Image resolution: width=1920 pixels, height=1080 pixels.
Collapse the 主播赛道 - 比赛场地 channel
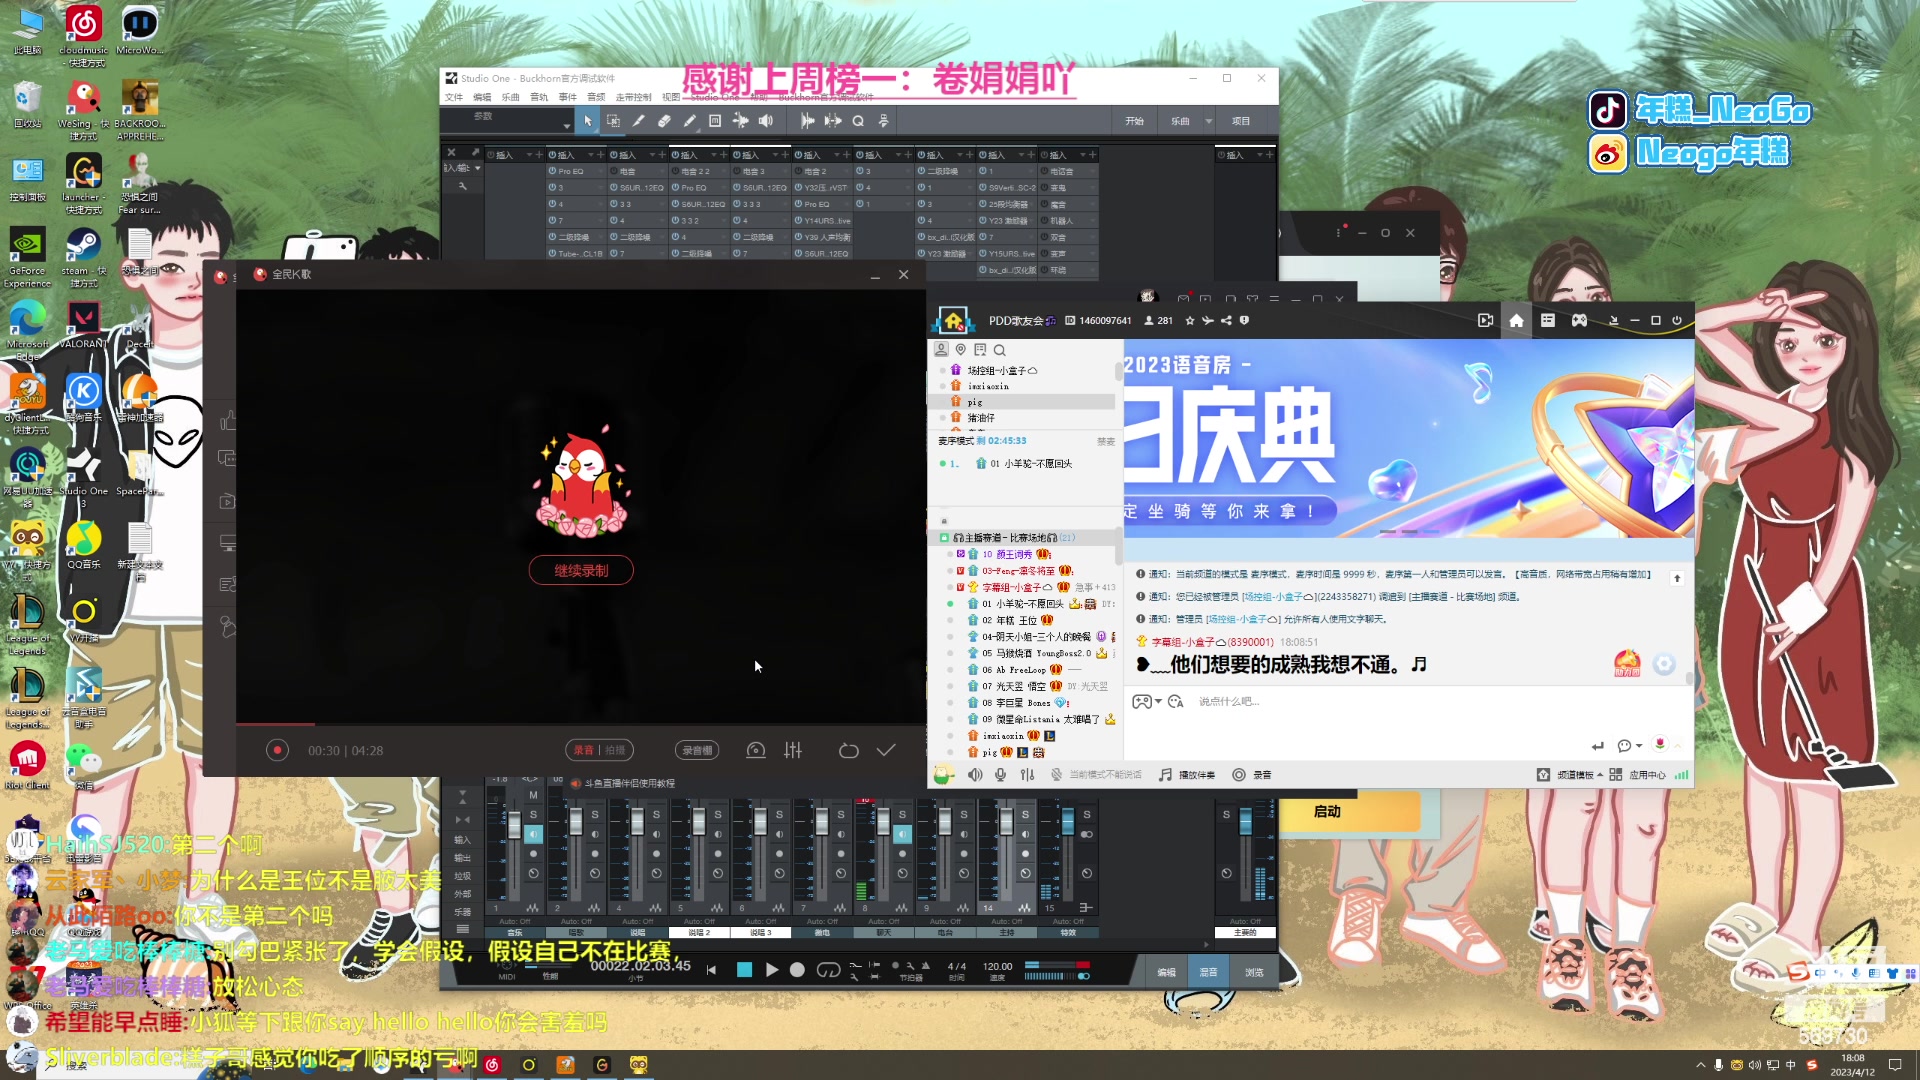pos(945,538)
